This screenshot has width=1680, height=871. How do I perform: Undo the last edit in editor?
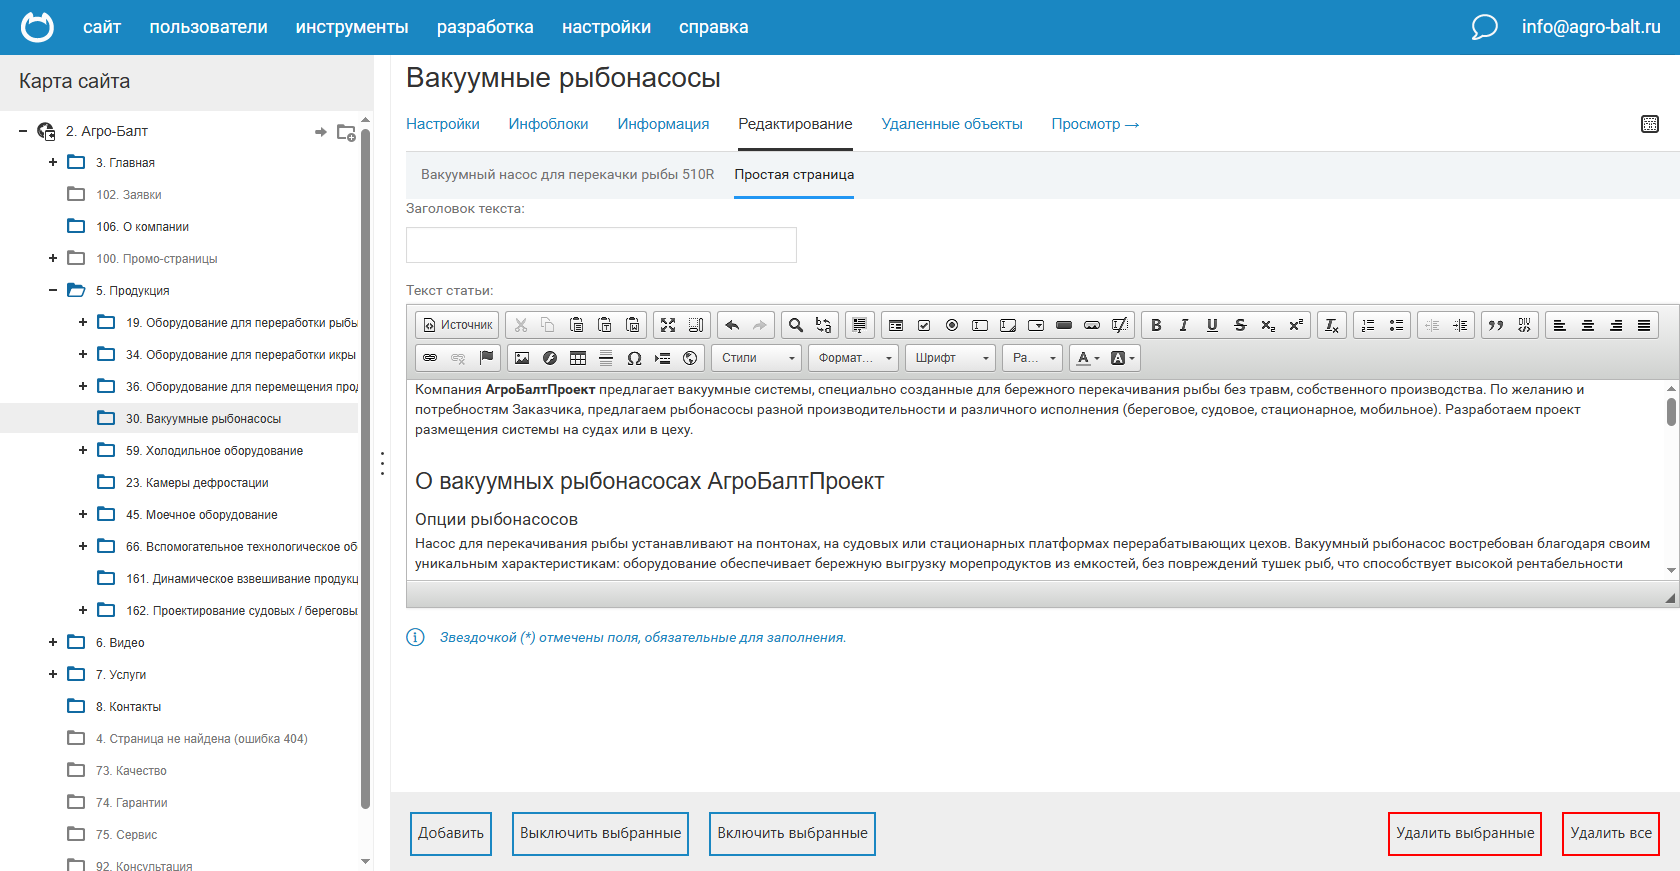tap(732, 325)
